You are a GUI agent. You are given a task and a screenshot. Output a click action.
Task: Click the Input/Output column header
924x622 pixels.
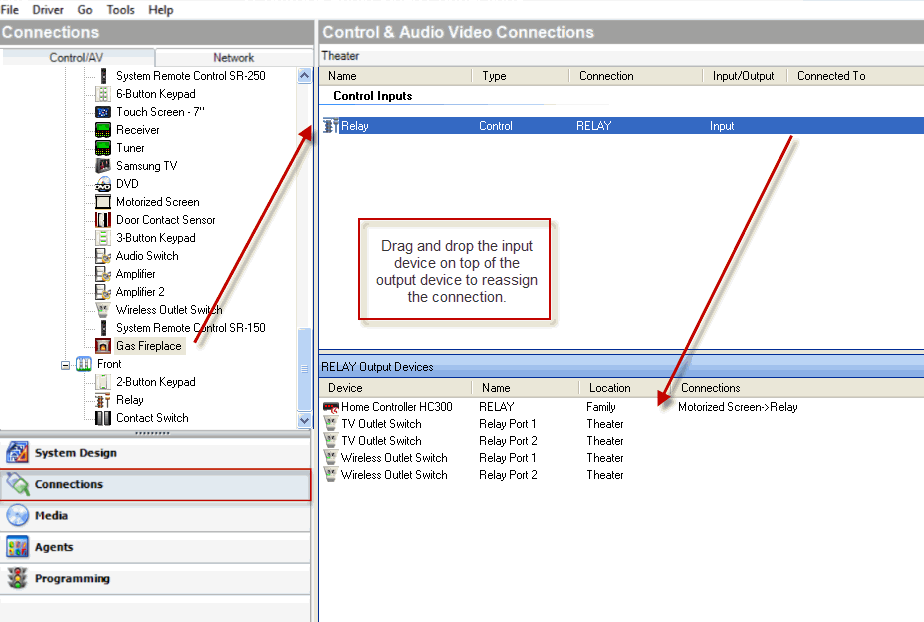click(743, 76)
